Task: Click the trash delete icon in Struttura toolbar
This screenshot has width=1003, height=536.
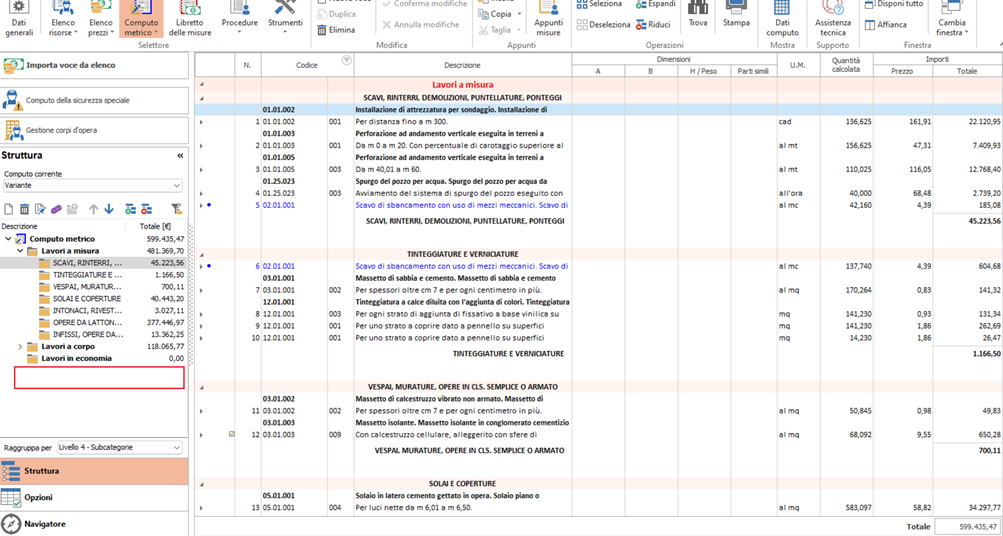Action: tap(24, 209)
